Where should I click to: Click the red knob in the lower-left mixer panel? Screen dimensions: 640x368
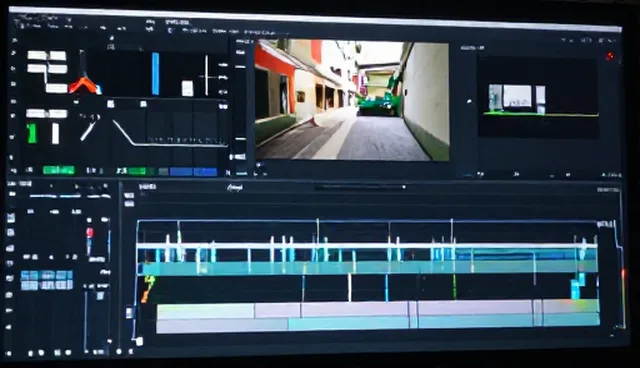tap(90, 233)
